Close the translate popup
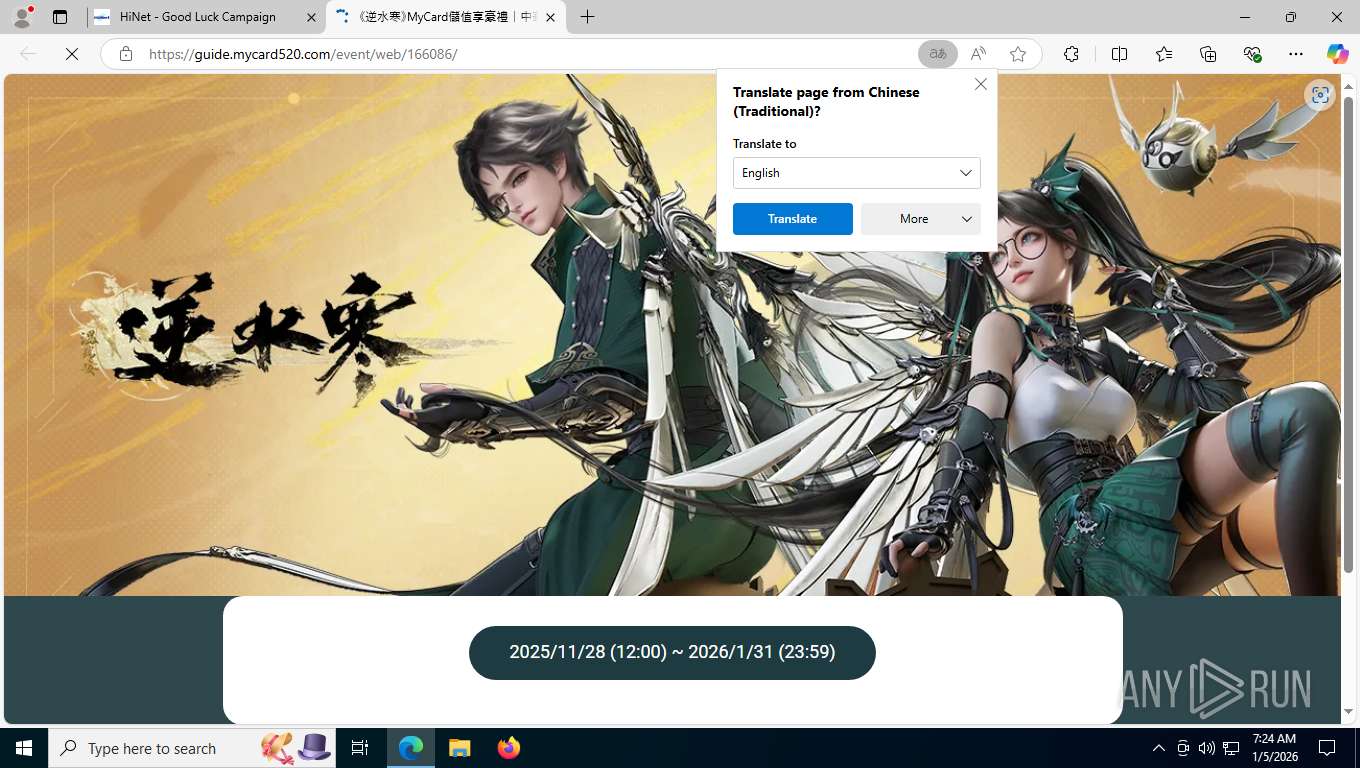Screen dimensions: 1360x768 click(981, 85)
